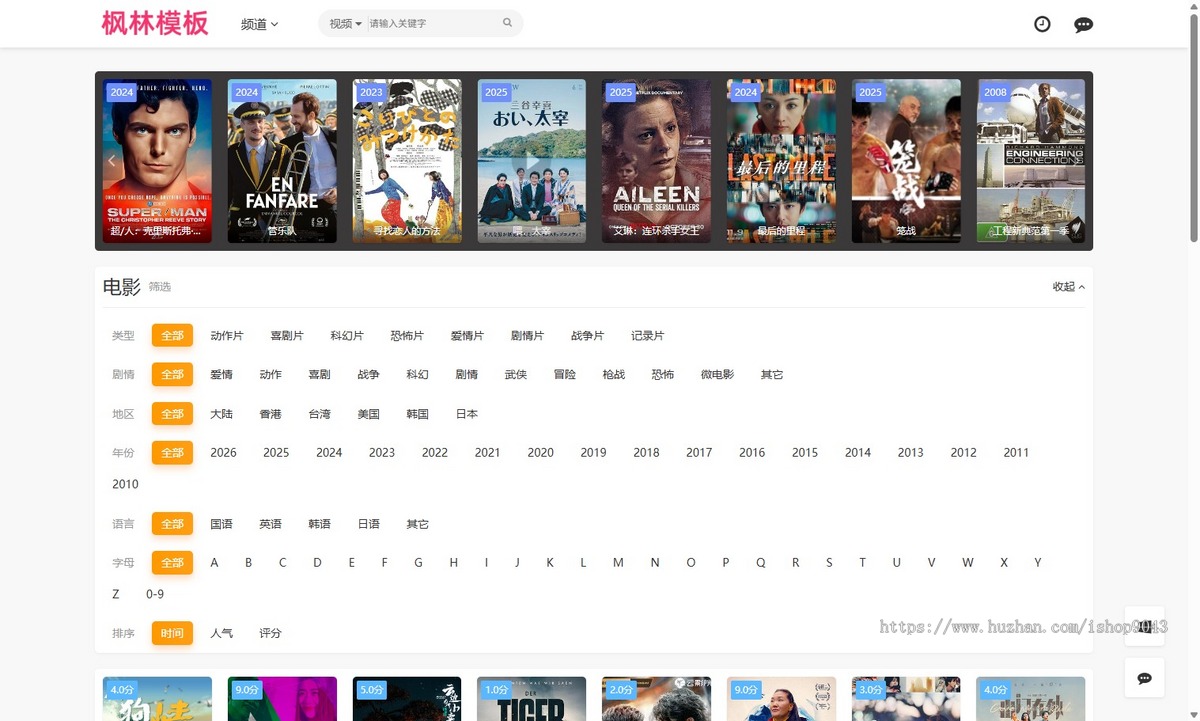
Task: Open the viewing history clock icon
Action: [x=1042, y=24]
